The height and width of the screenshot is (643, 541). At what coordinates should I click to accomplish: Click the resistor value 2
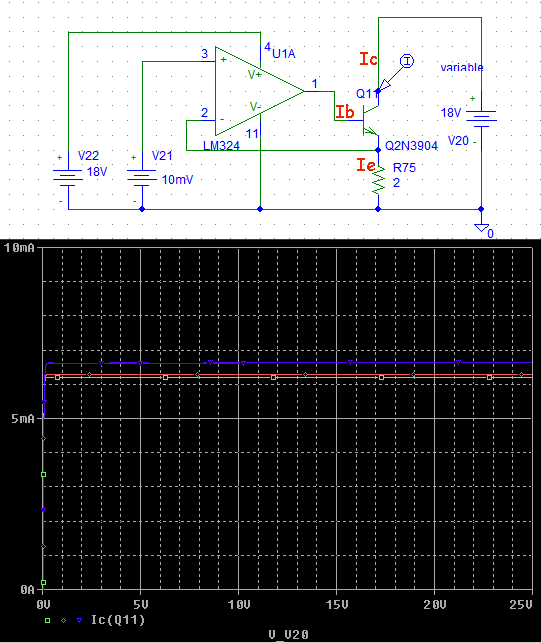[x=396, y=182]
